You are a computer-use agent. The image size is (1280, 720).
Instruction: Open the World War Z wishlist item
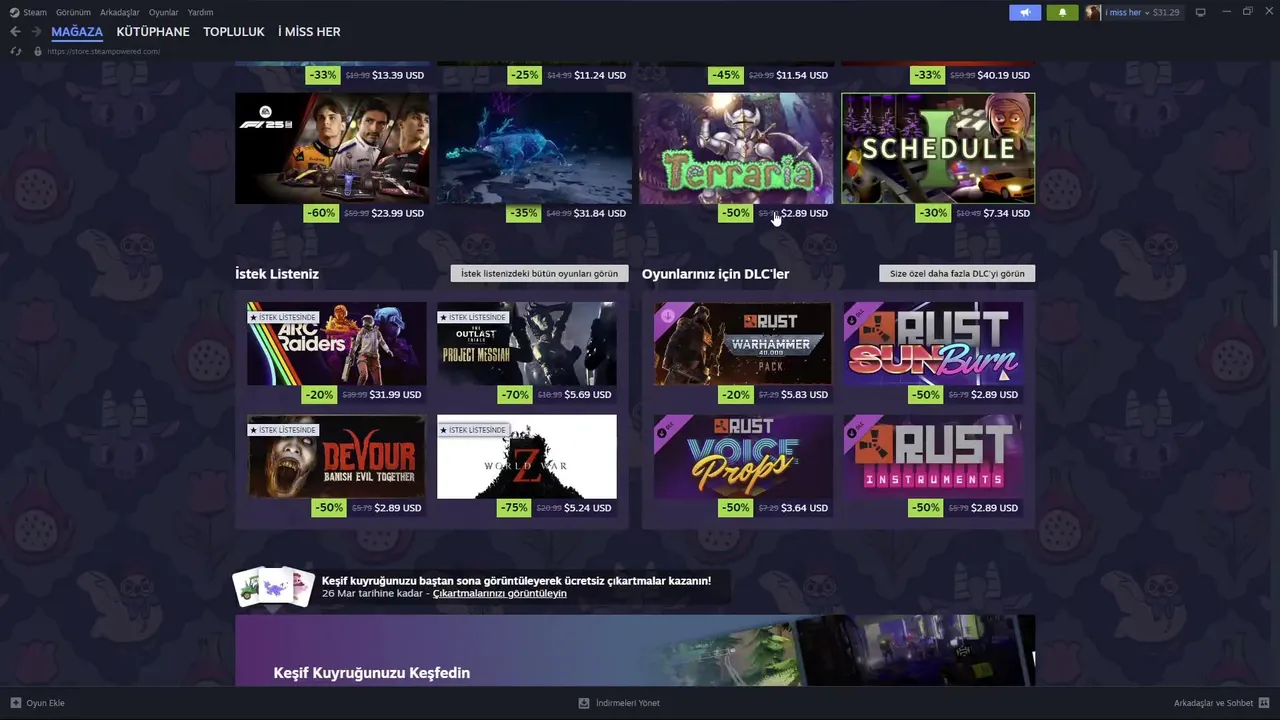(527, 457)
